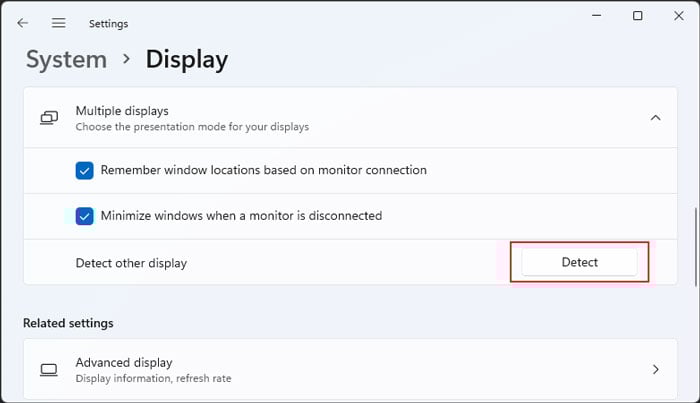Screen dimensions: 700x403
Task: Navigate to System in the breadcrumb
Action: [x=65, y=60]
